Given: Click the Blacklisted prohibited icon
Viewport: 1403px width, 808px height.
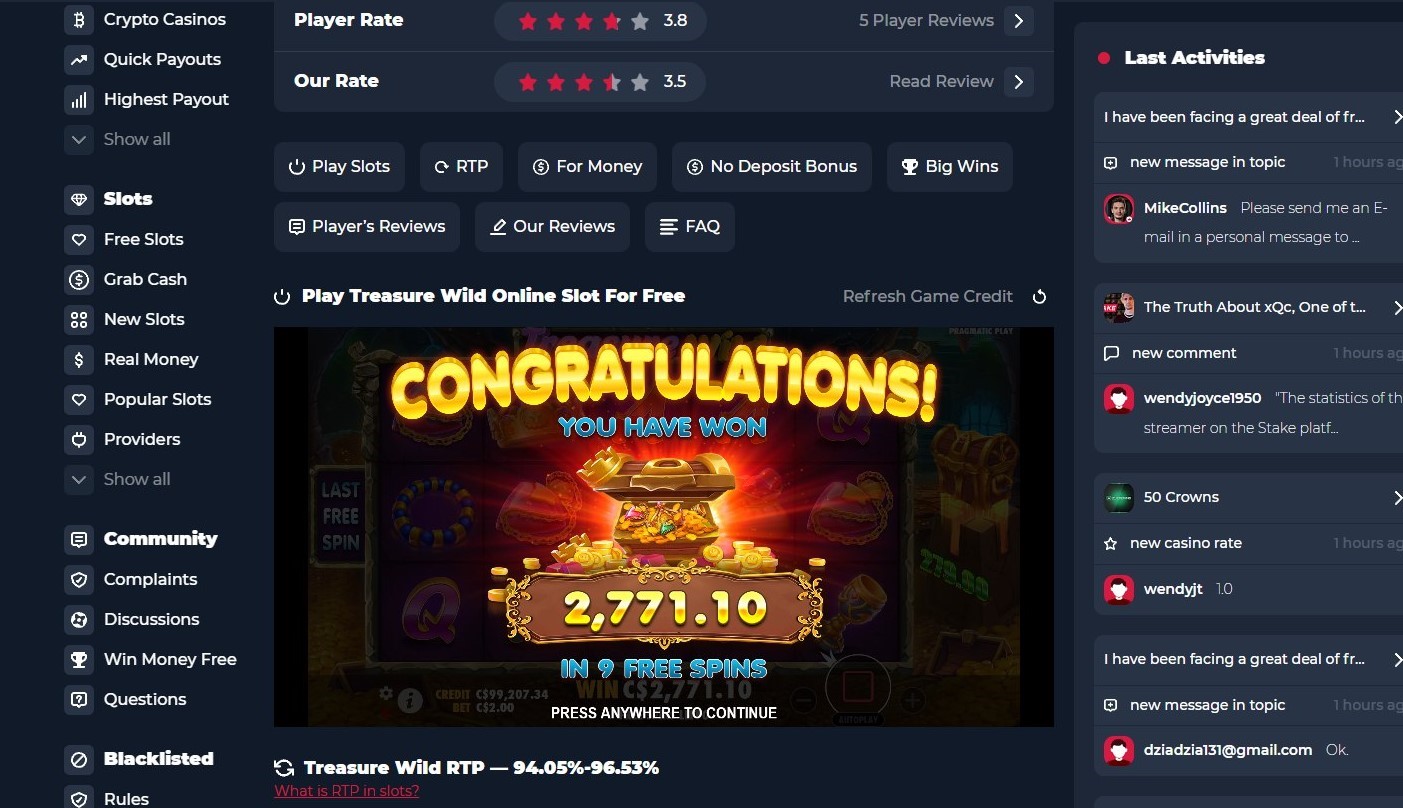Looking at the screenshot, I should [79, 759].
